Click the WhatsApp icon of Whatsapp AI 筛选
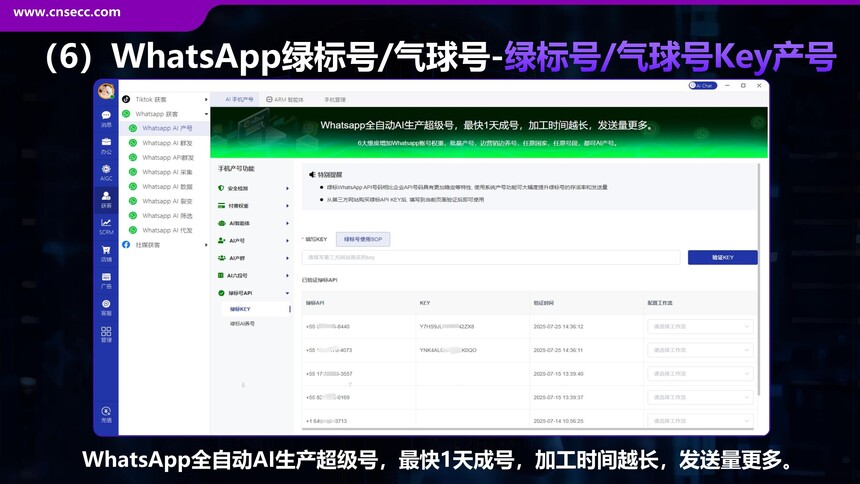The image size is (860, 484). pyautogui.click(x=133, y=216)
